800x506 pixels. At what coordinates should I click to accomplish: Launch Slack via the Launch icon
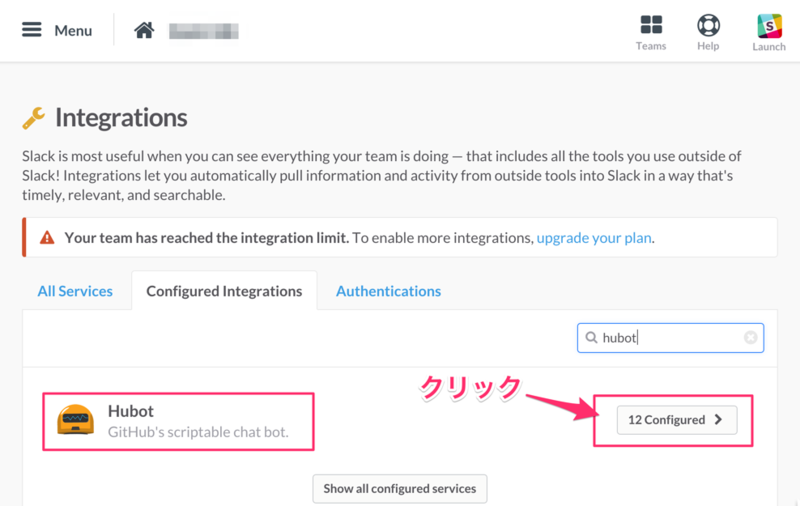pyautogui.click(x=769, y=26)
